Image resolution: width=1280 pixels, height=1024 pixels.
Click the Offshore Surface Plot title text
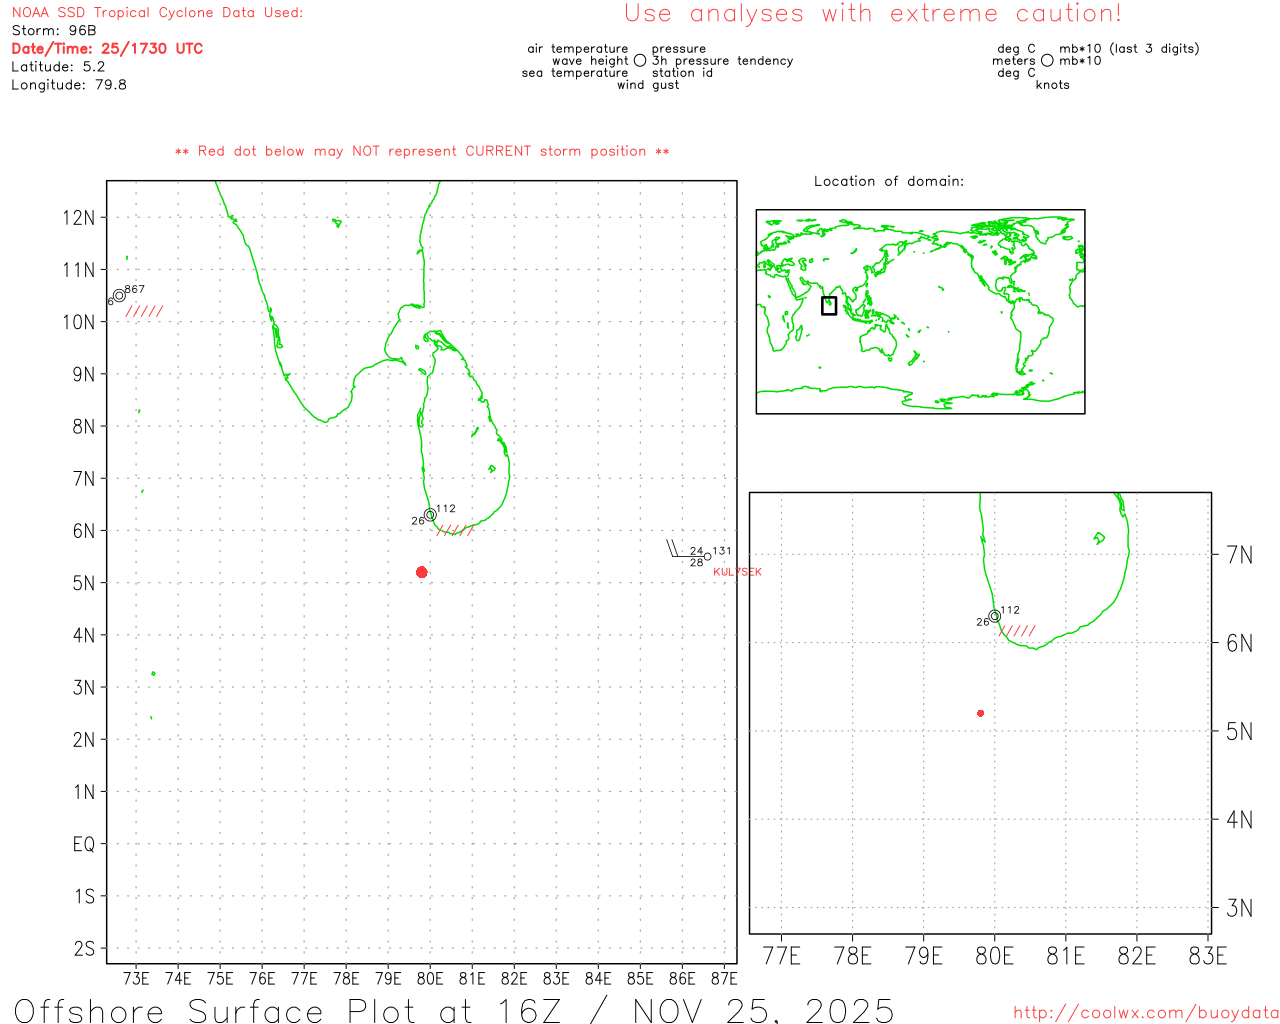(453, 1010)
